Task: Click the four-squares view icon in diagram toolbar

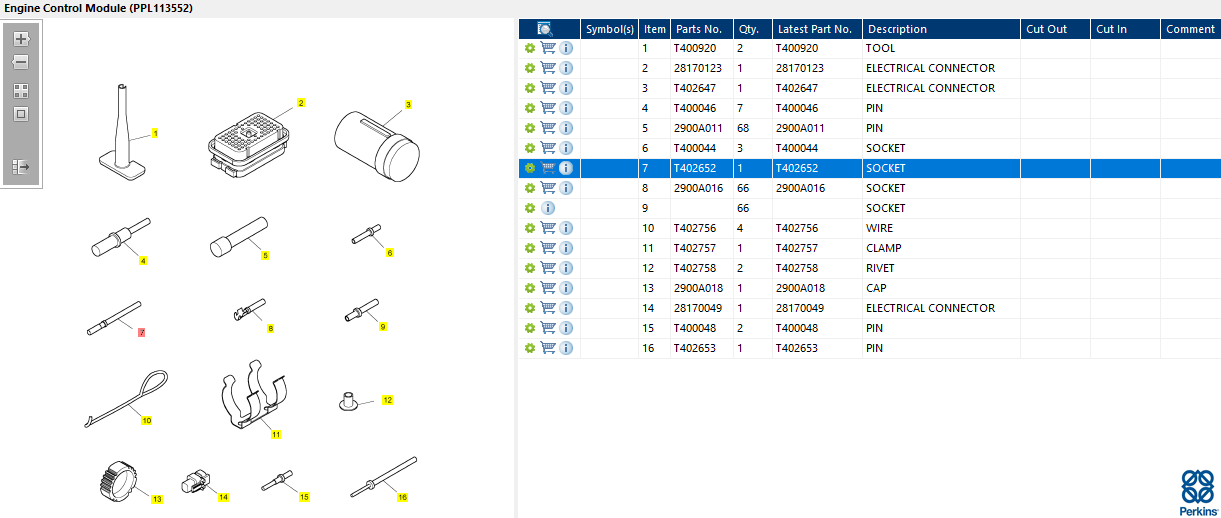Action: click(21, 90)
